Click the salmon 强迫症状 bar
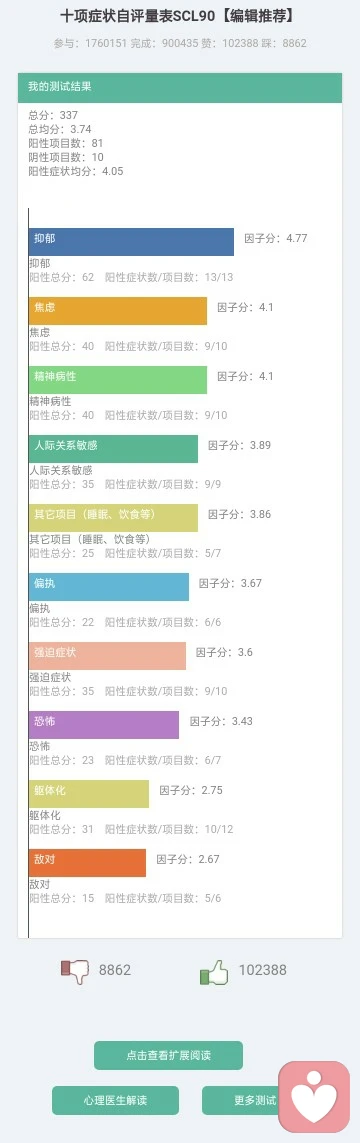The height and width of the screenshot is (1143, 360). (108, 656)
